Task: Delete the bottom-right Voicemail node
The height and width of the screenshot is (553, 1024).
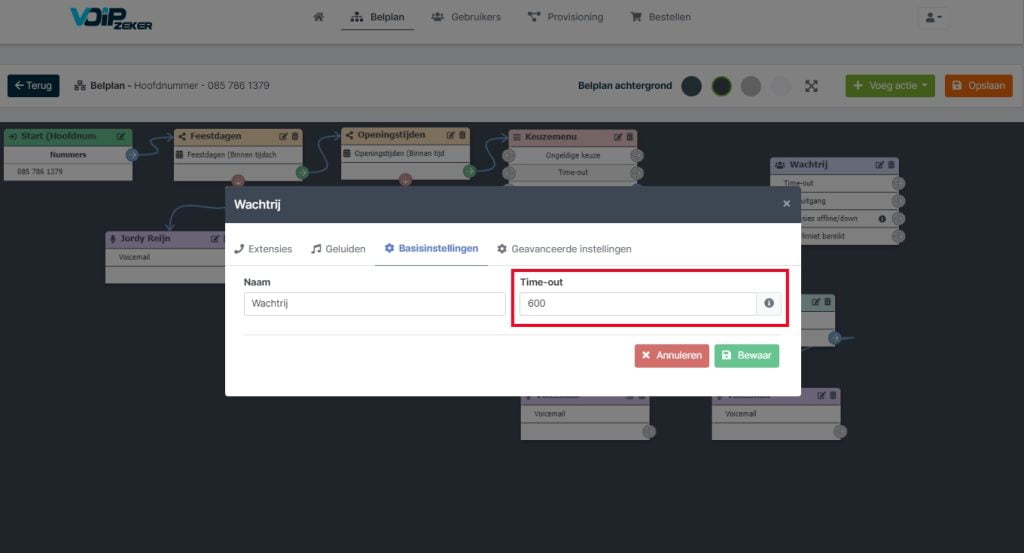Action: pyautogui.click(x=833, y=396)
